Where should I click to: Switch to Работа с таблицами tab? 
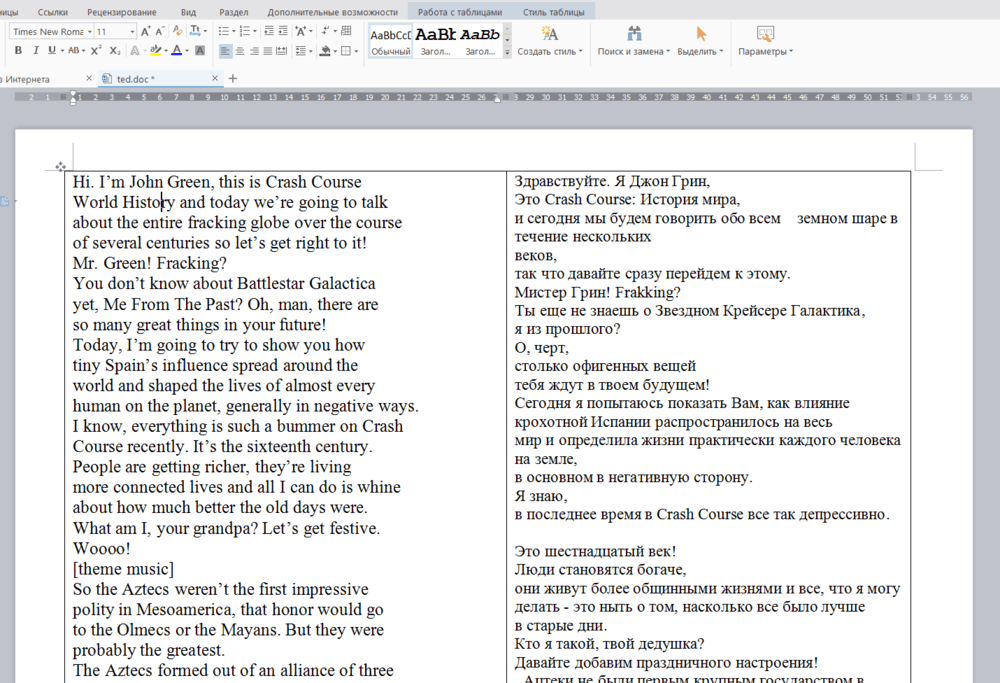pyautogui.click(x=460, y=12)
